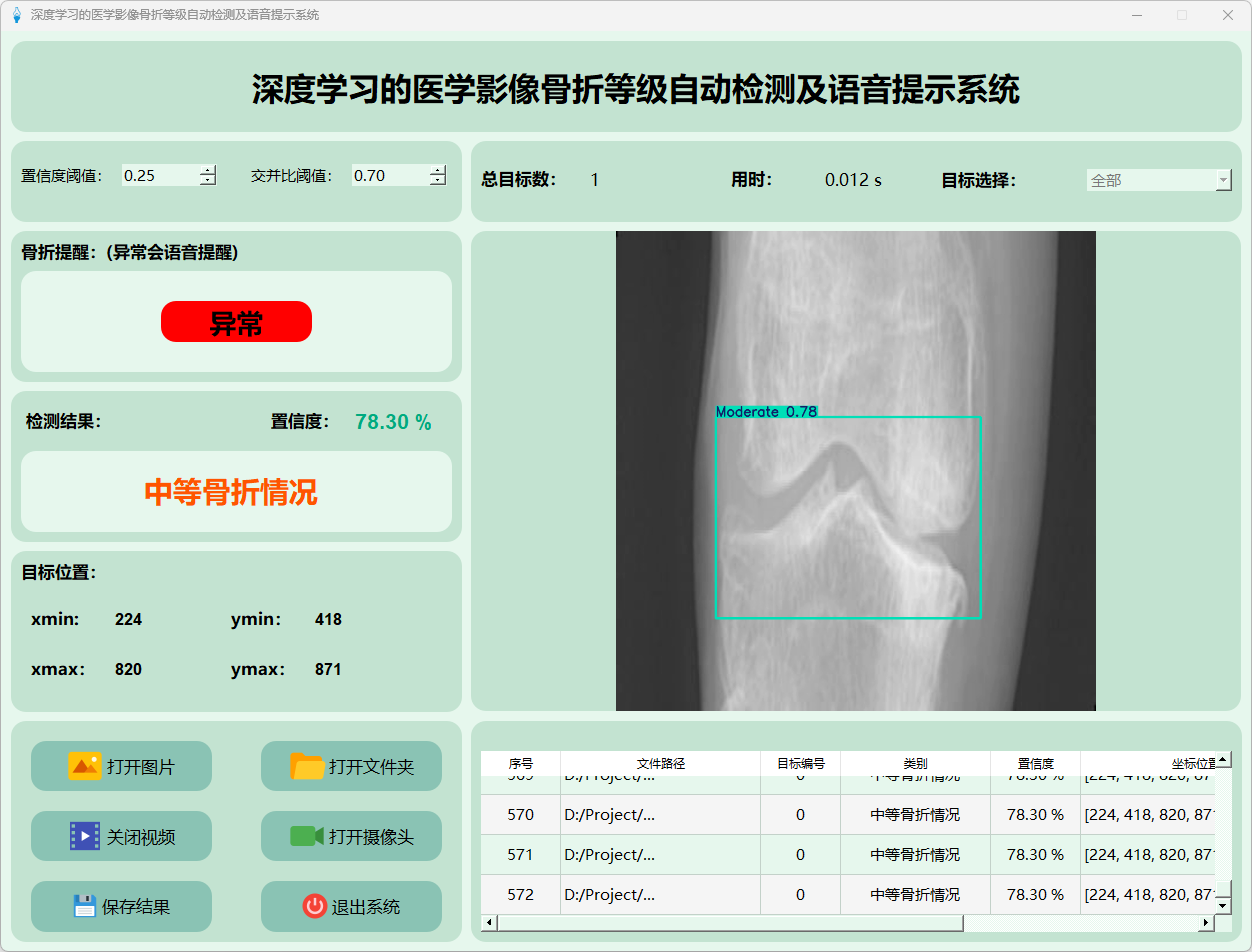Click the table's vertical scrollbar up arrow

click(1223, 759)
